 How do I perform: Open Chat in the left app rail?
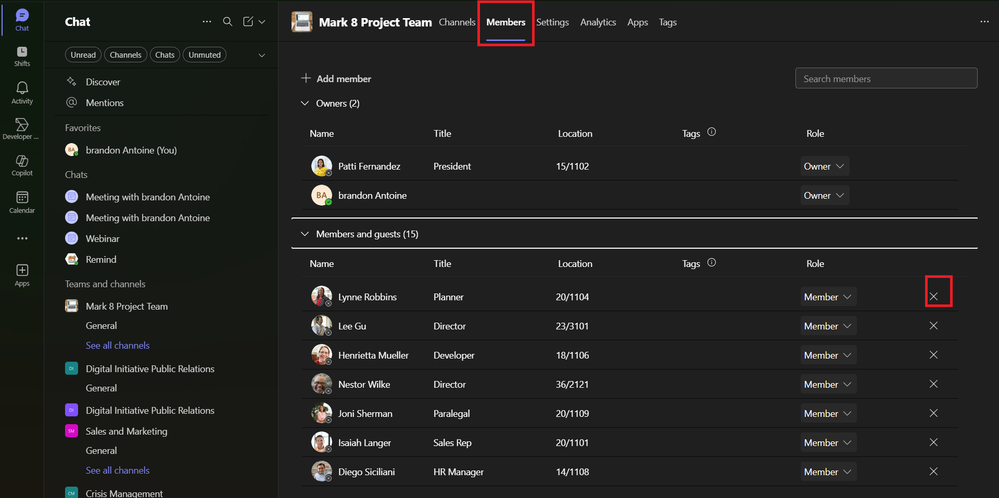click(22, 20)
